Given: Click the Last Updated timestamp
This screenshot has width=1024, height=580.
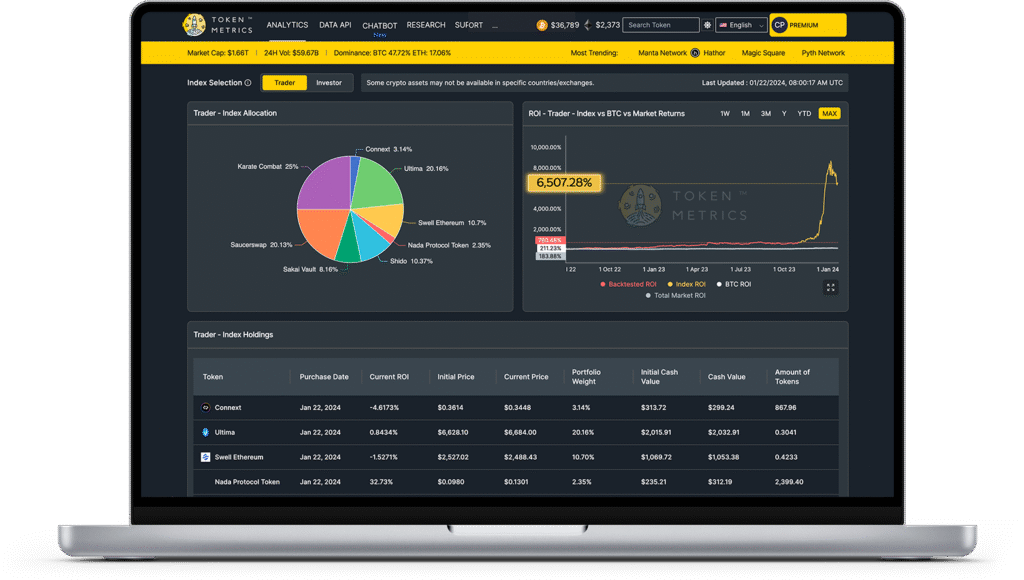Looking at the screenshot, I should [773, 83].
